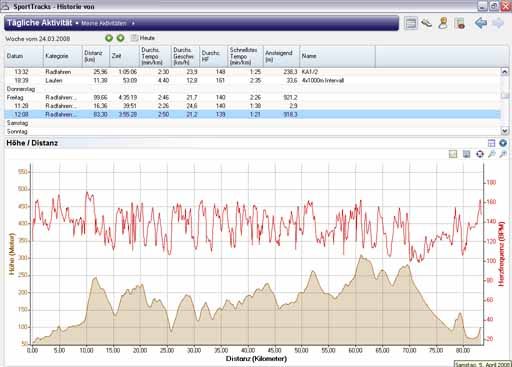
Task: Jump to previous week with first green arrow
Action: (x=109, y=38)
